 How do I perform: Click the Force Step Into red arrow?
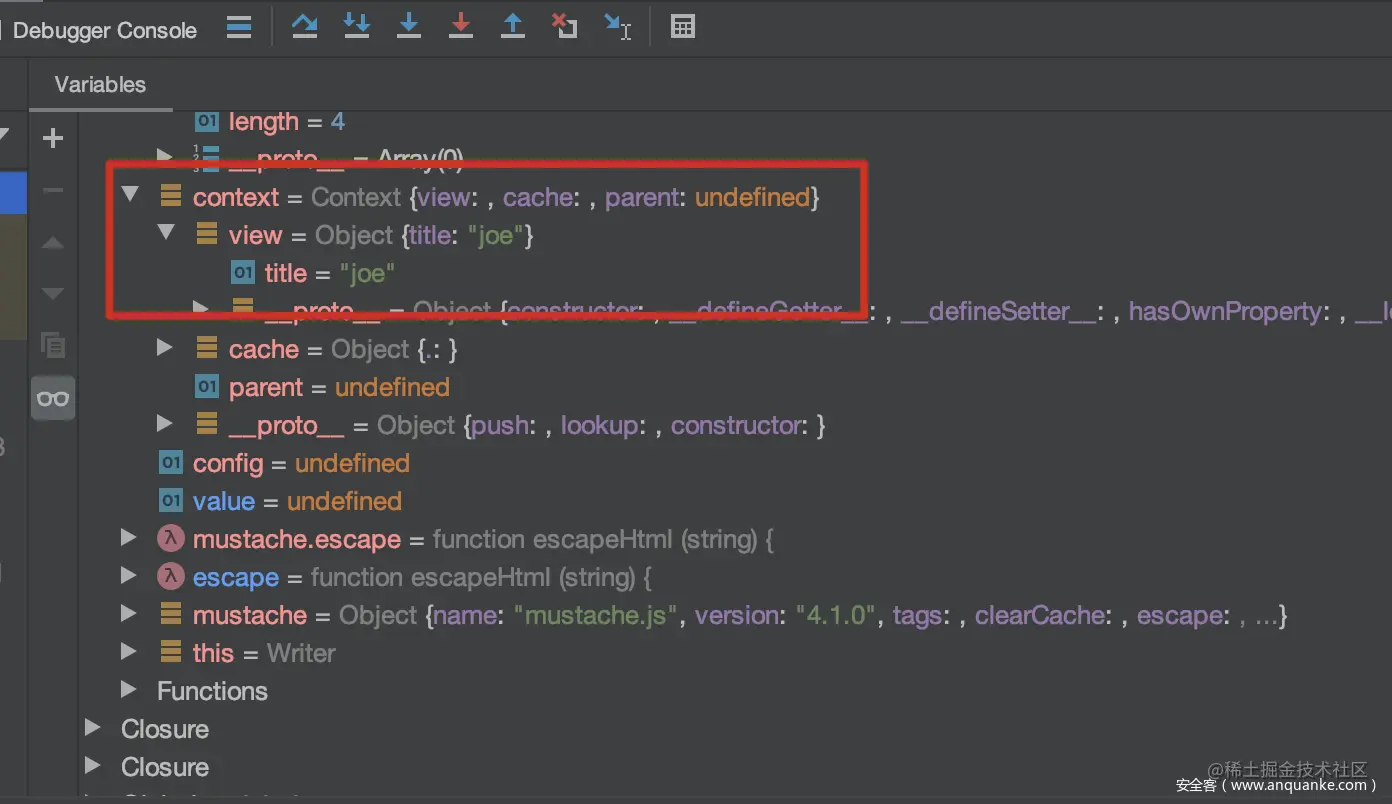tap(460, 26)
